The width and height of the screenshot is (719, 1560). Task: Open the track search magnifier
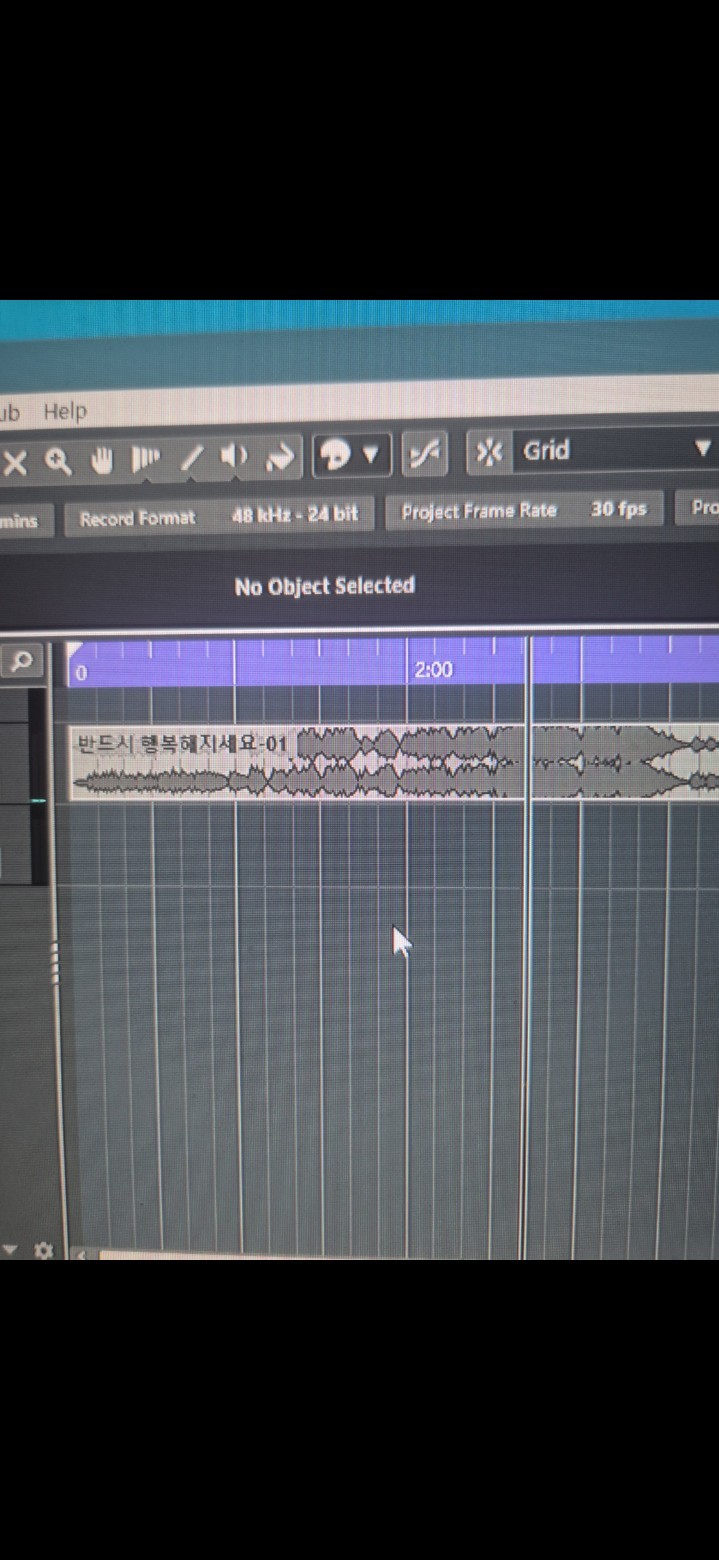pyautogui.click(x=21, y=660)
